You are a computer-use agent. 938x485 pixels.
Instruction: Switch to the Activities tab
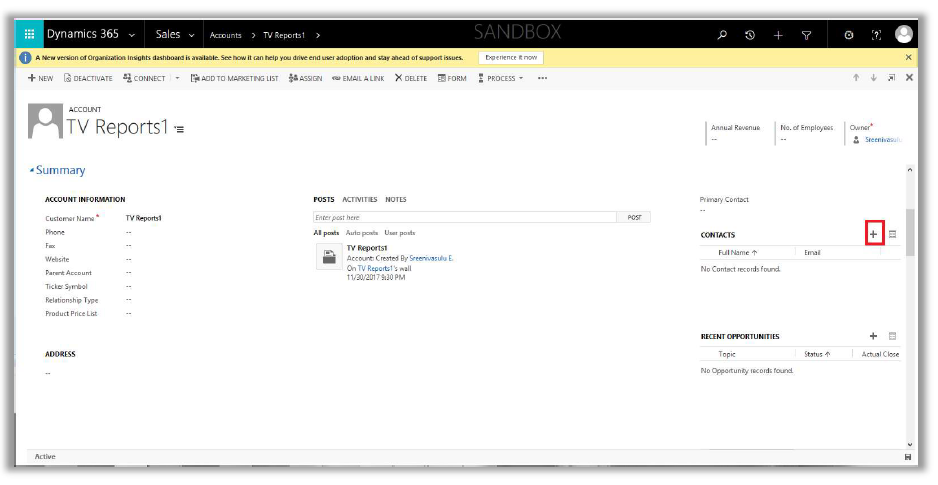point(359,199)
